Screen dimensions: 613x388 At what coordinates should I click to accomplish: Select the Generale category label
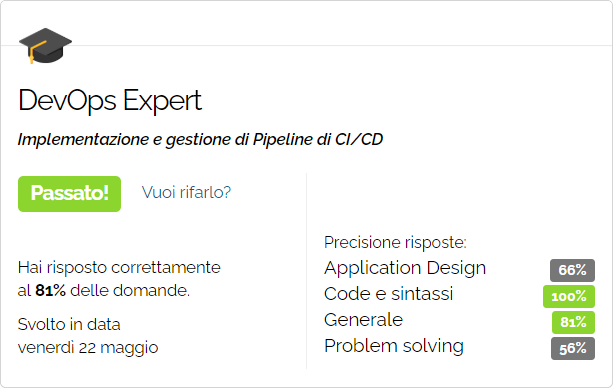pyautogui.click(x=364, y=320)
